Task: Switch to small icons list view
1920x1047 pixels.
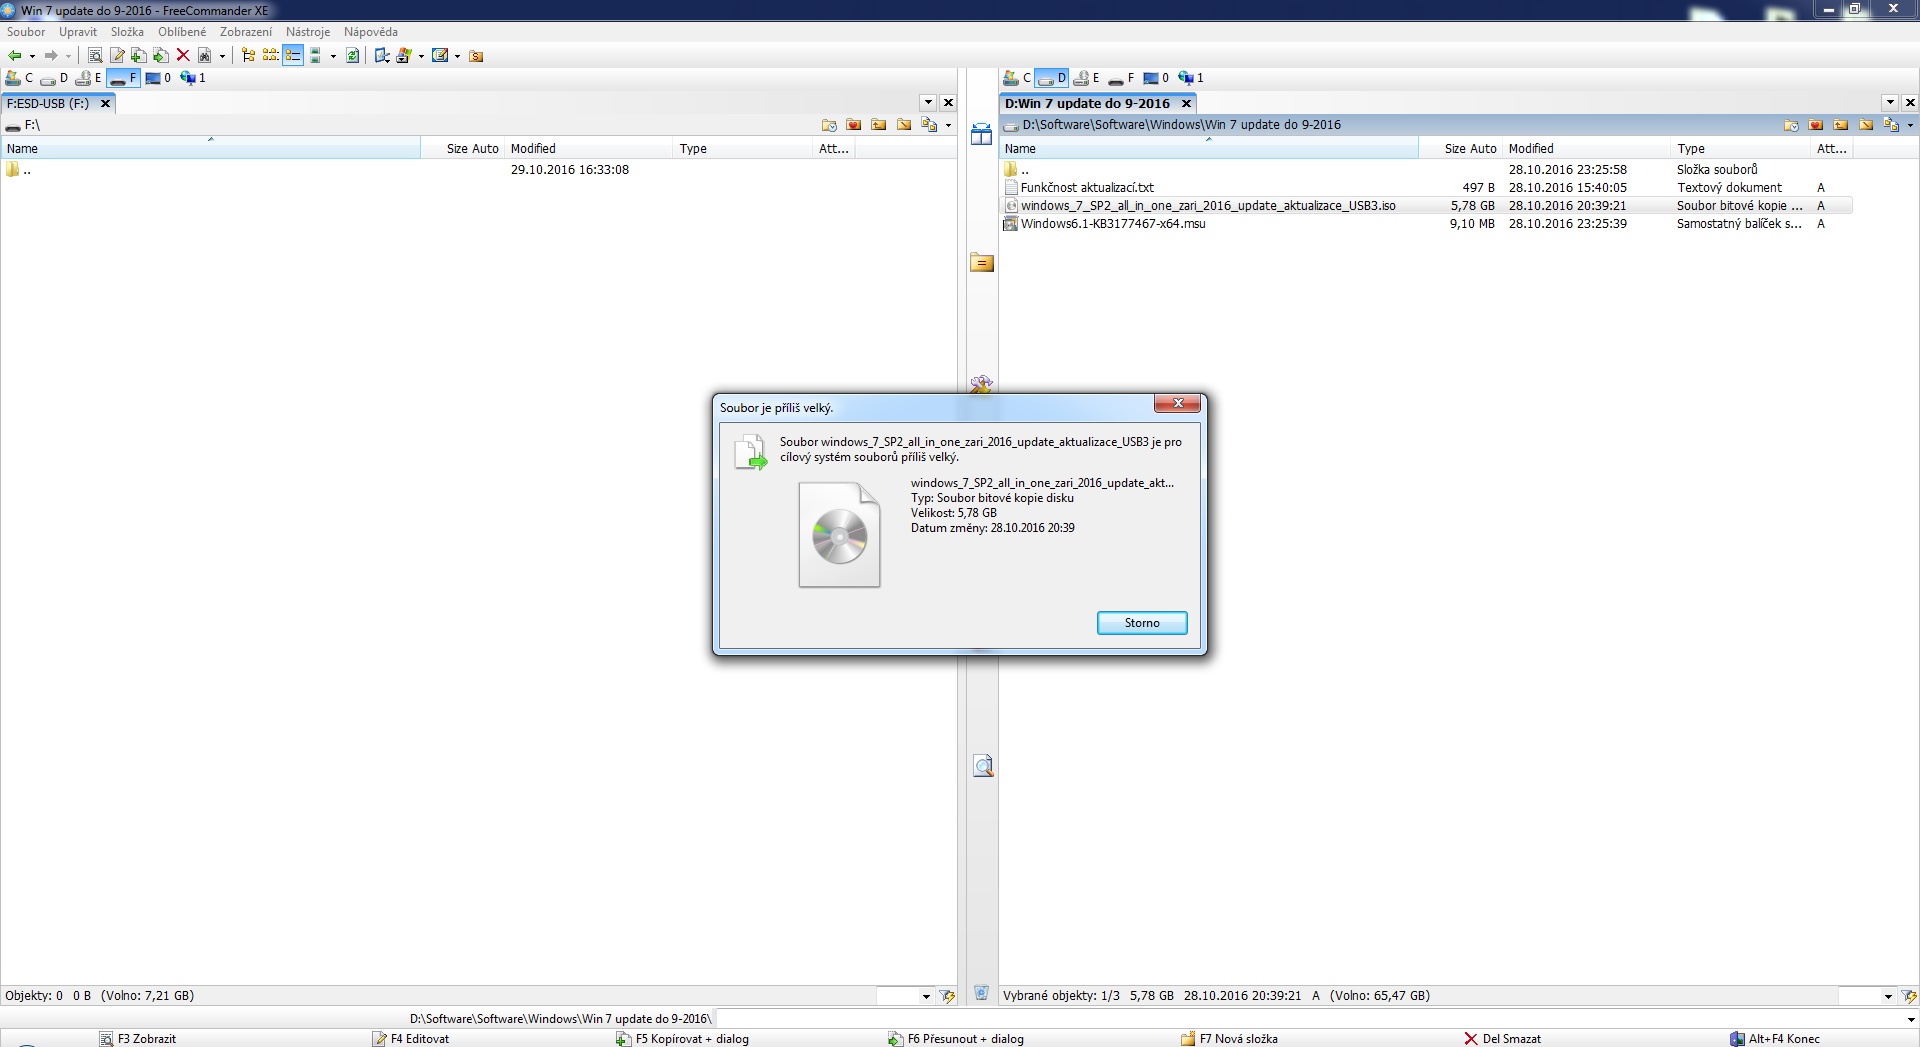Action: (x=270, y=56)
